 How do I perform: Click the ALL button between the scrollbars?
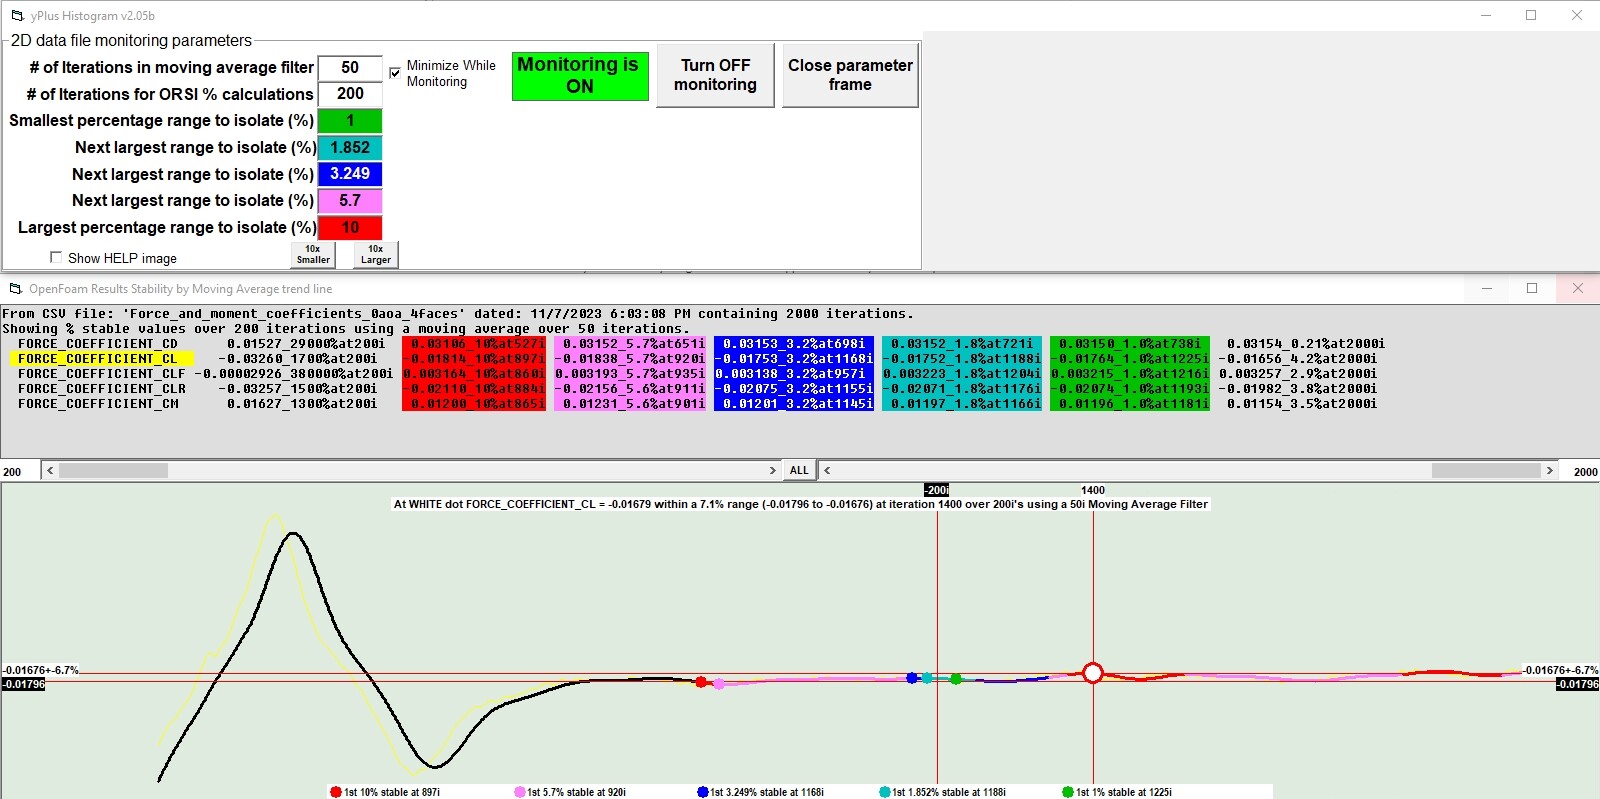[x=799, y=470]
